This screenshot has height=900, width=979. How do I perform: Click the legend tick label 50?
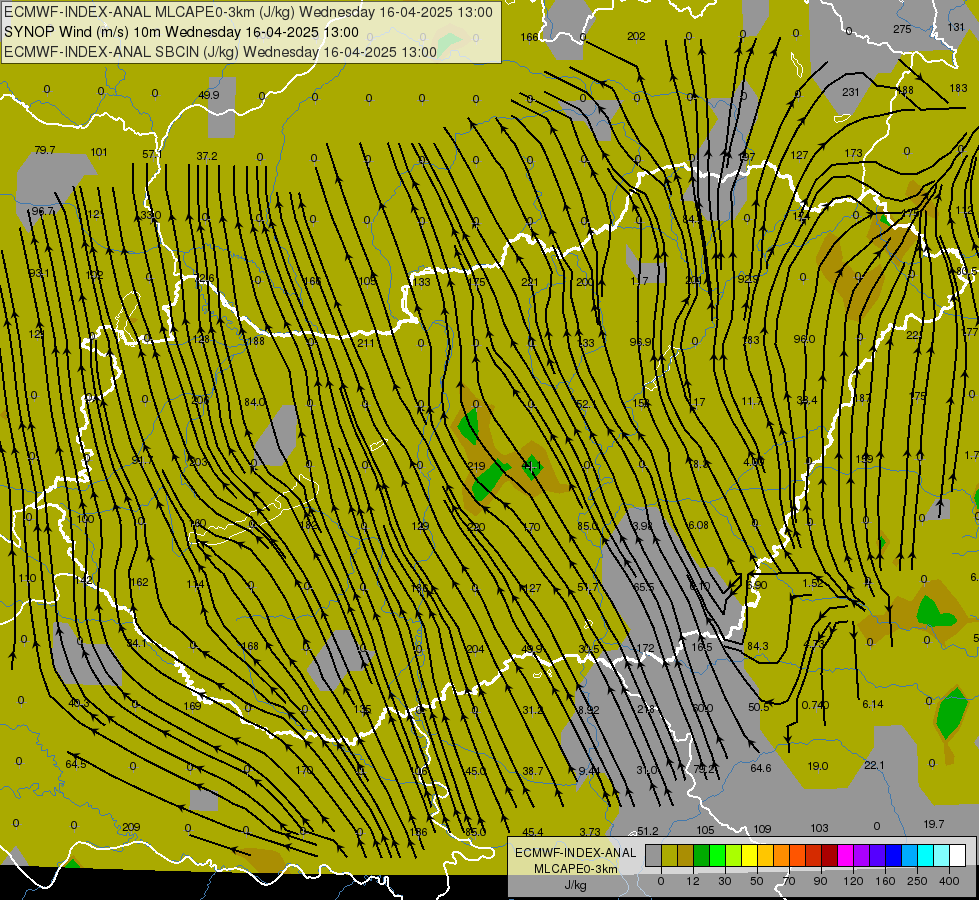click(x=757, y=881)
